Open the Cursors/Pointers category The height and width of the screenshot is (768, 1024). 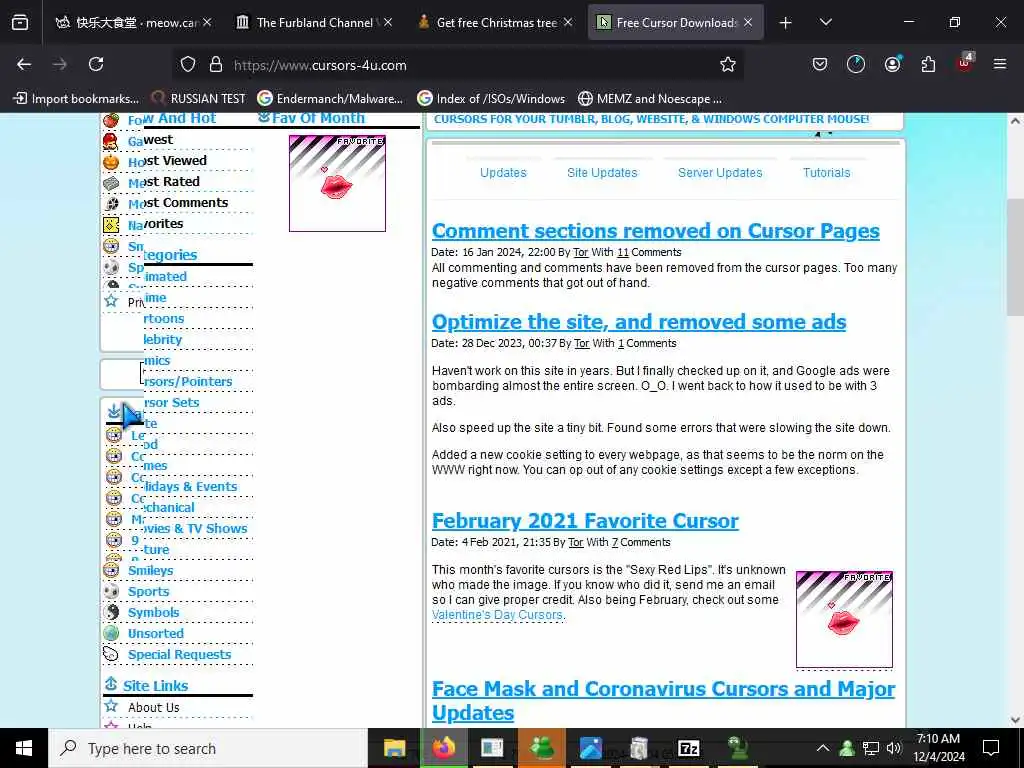188,381
